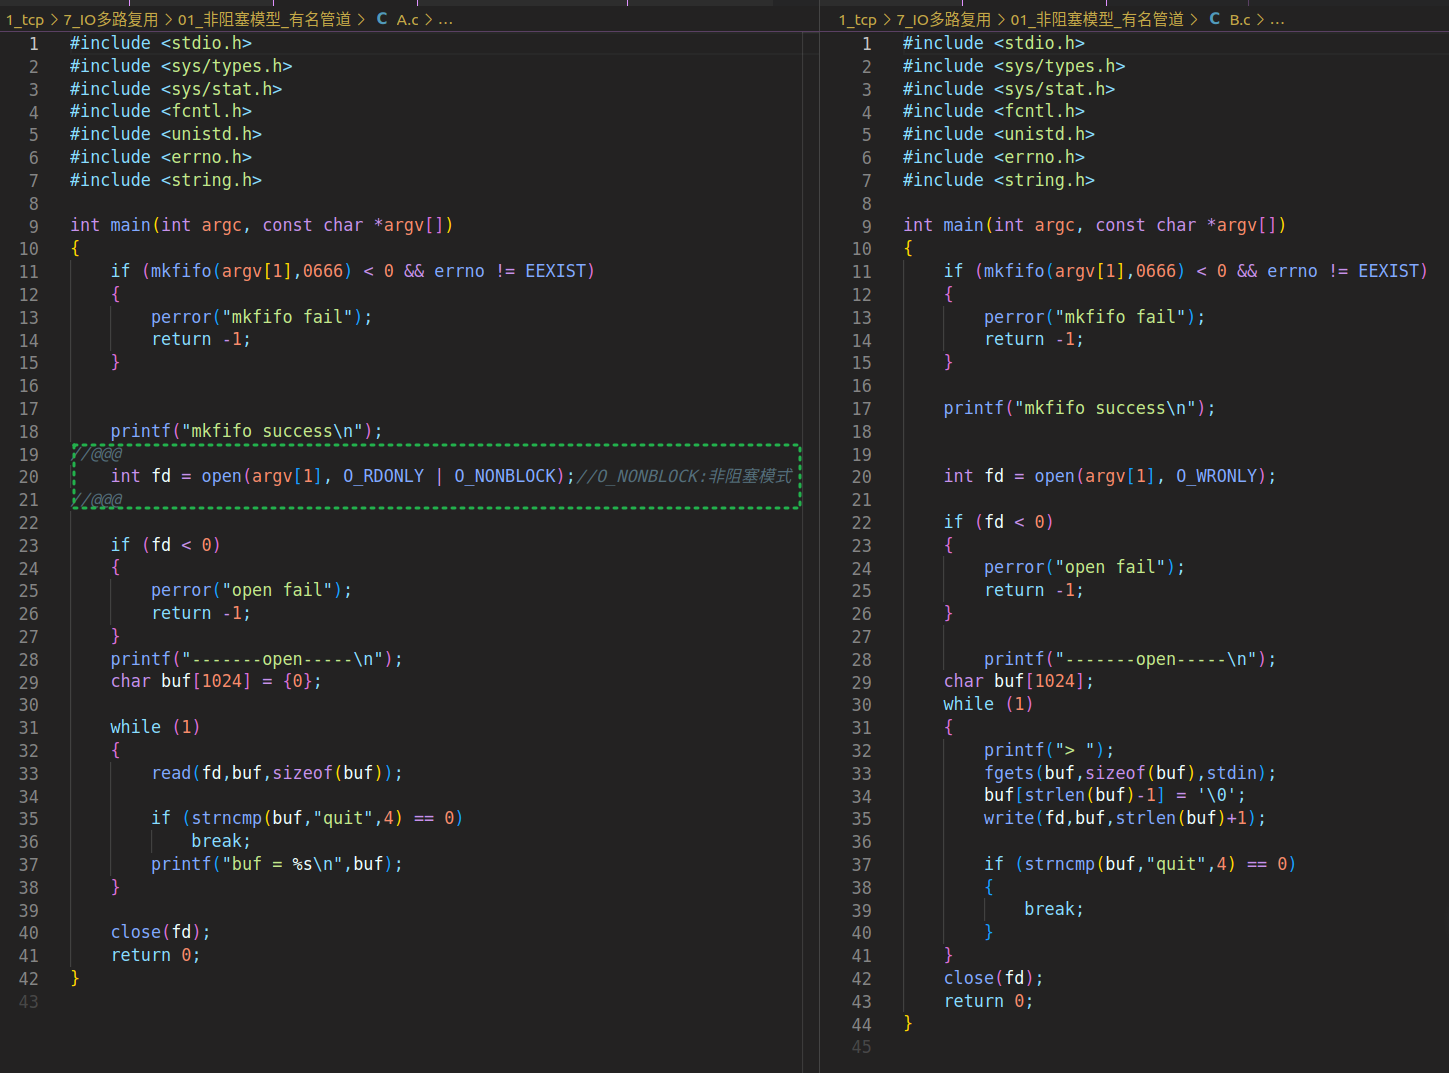1449x1073 pixels.
Task: Select the B.c file name breadcrumb
Action: 1240,19
